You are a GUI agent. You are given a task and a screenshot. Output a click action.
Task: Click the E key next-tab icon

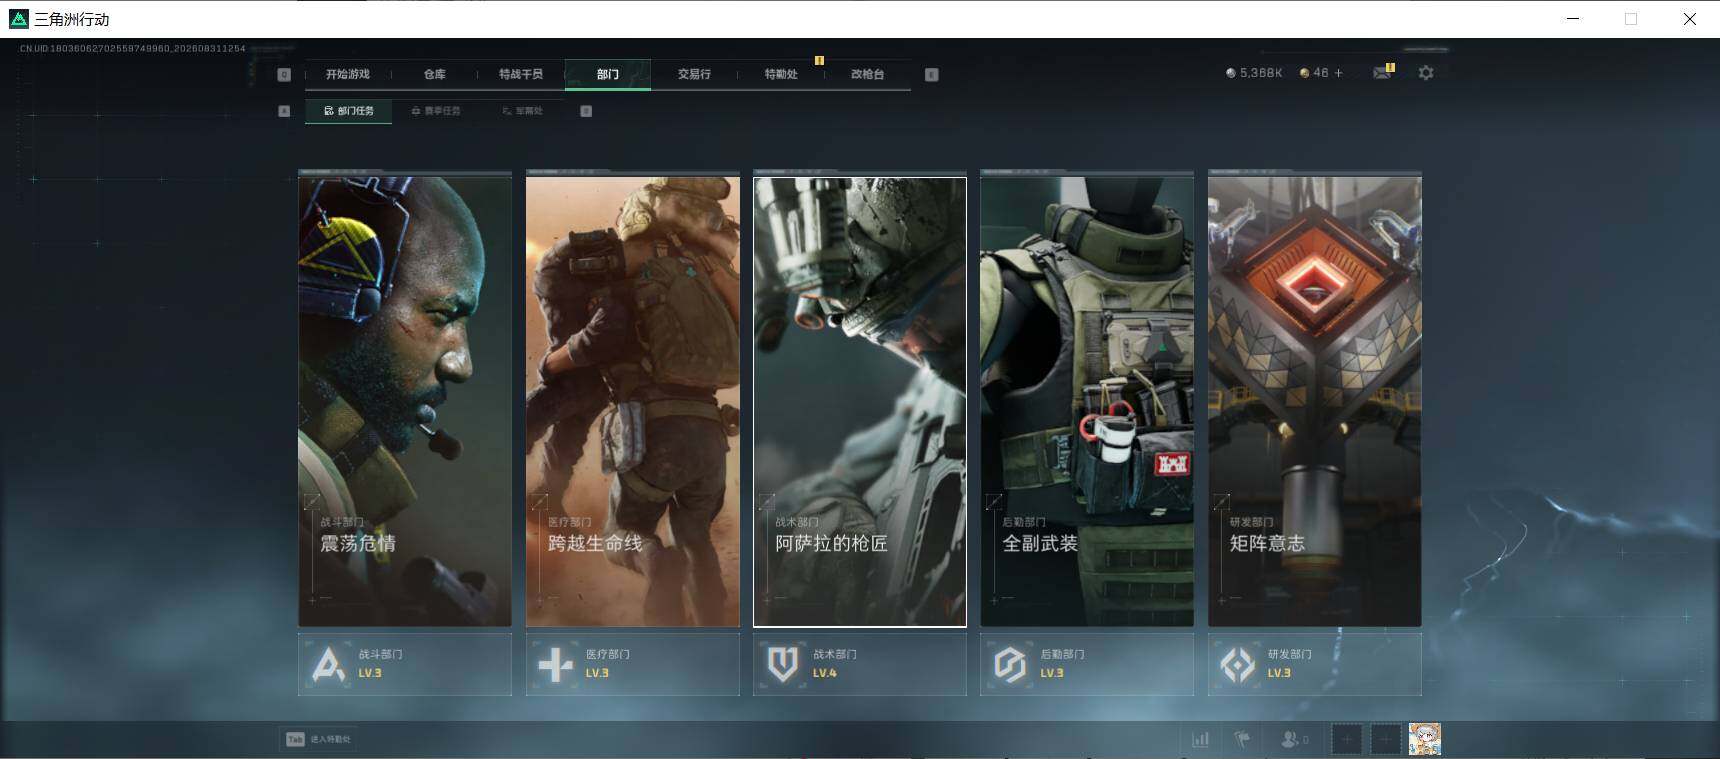coord(931,74)
